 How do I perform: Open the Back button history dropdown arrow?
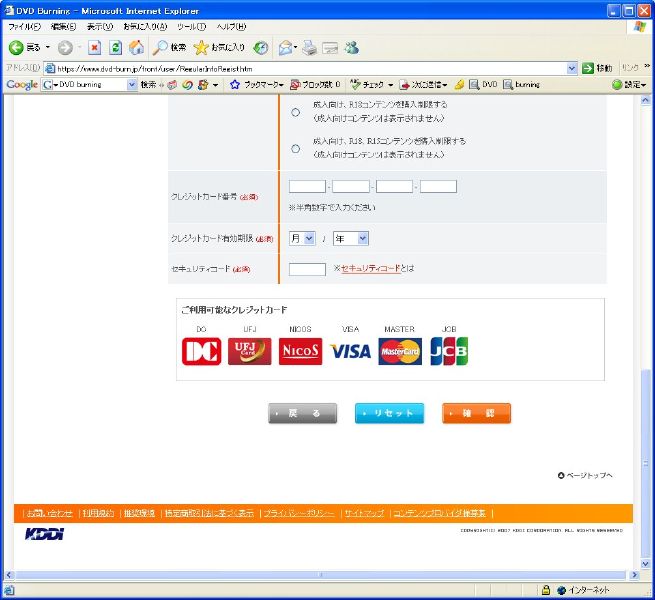pos(48,47)
